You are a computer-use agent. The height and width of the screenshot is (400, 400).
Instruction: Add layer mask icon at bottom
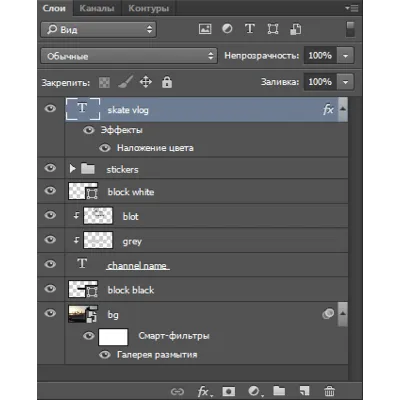(x=229, y=391)
